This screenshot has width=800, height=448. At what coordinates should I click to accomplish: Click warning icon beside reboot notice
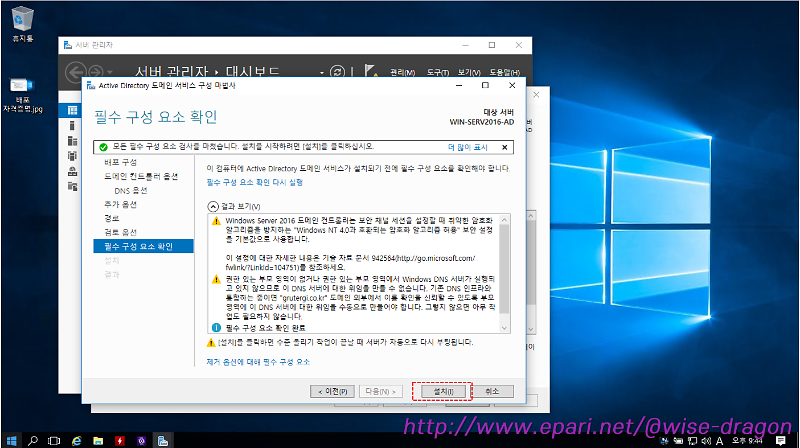tap(211, 342)
